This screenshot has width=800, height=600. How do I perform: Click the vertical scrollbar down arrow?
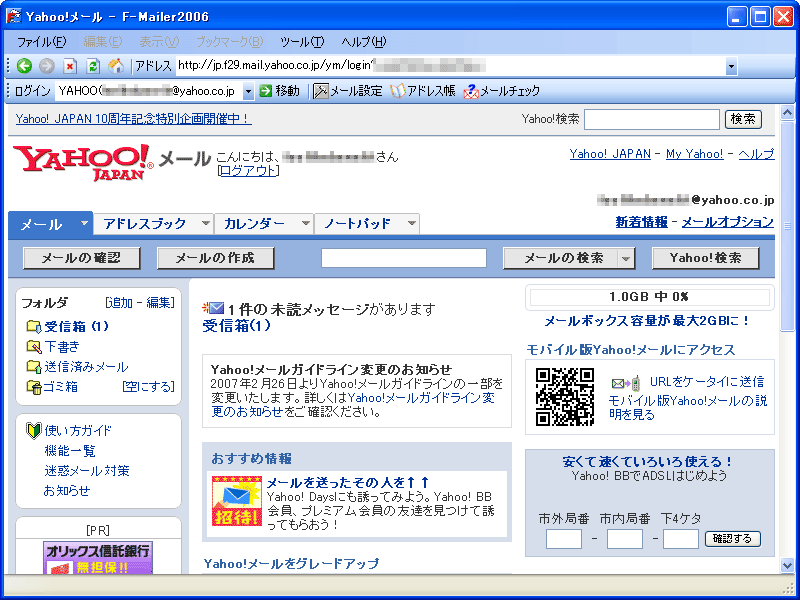click(x=787, y=565)
